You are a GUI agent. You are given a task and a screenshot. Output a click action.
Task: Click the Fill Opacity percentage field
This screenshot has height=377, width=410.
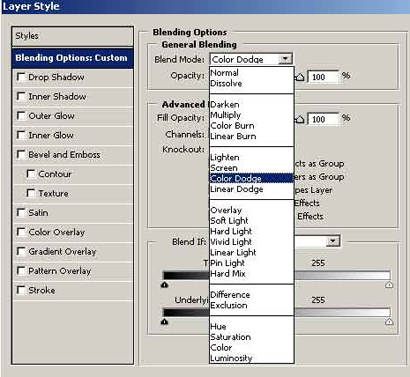323,119
